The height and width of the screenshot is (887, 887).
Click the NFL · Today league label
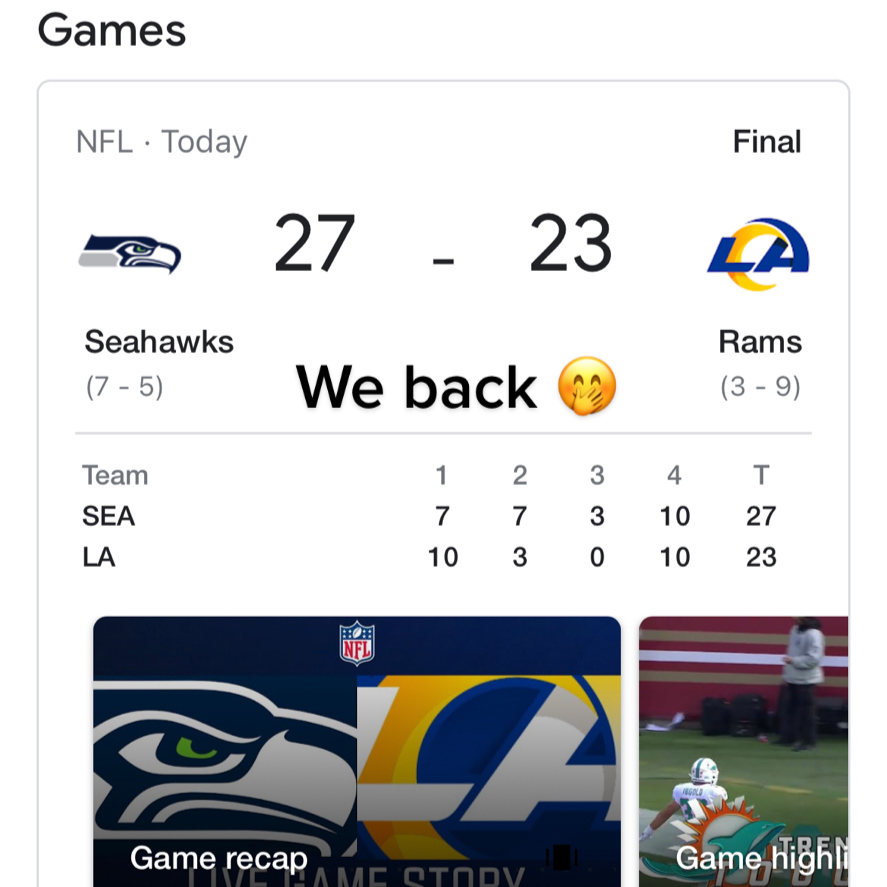tap(162, 142)
